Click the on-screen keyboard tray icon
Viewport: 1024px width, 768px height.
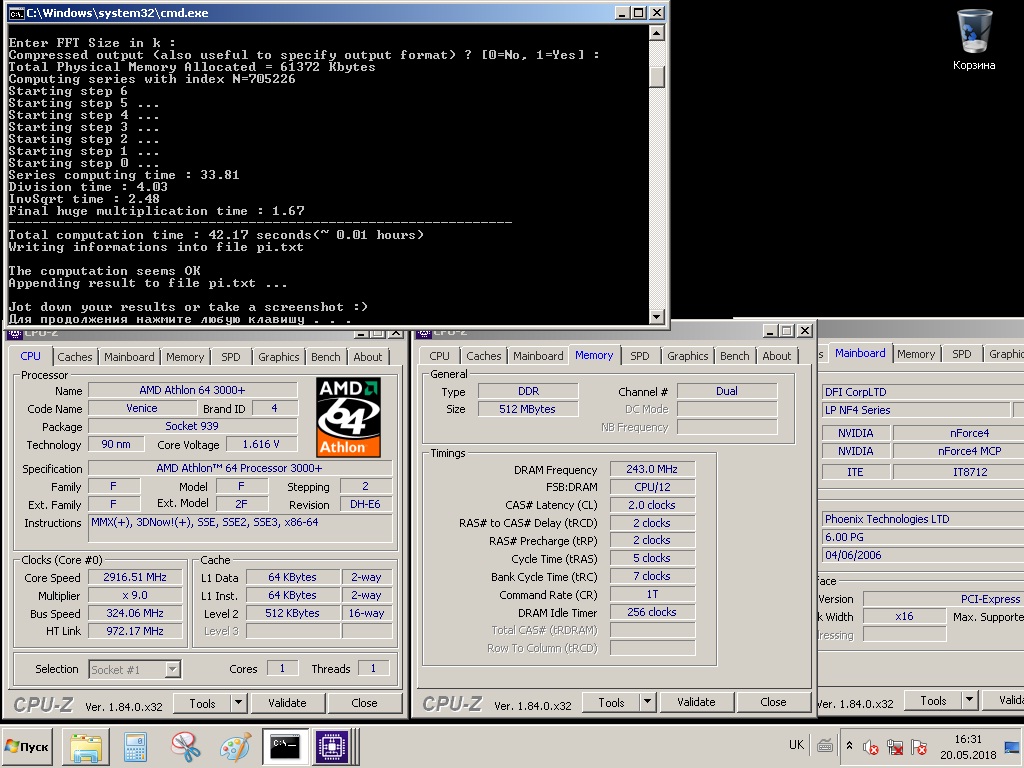[825, 745]
